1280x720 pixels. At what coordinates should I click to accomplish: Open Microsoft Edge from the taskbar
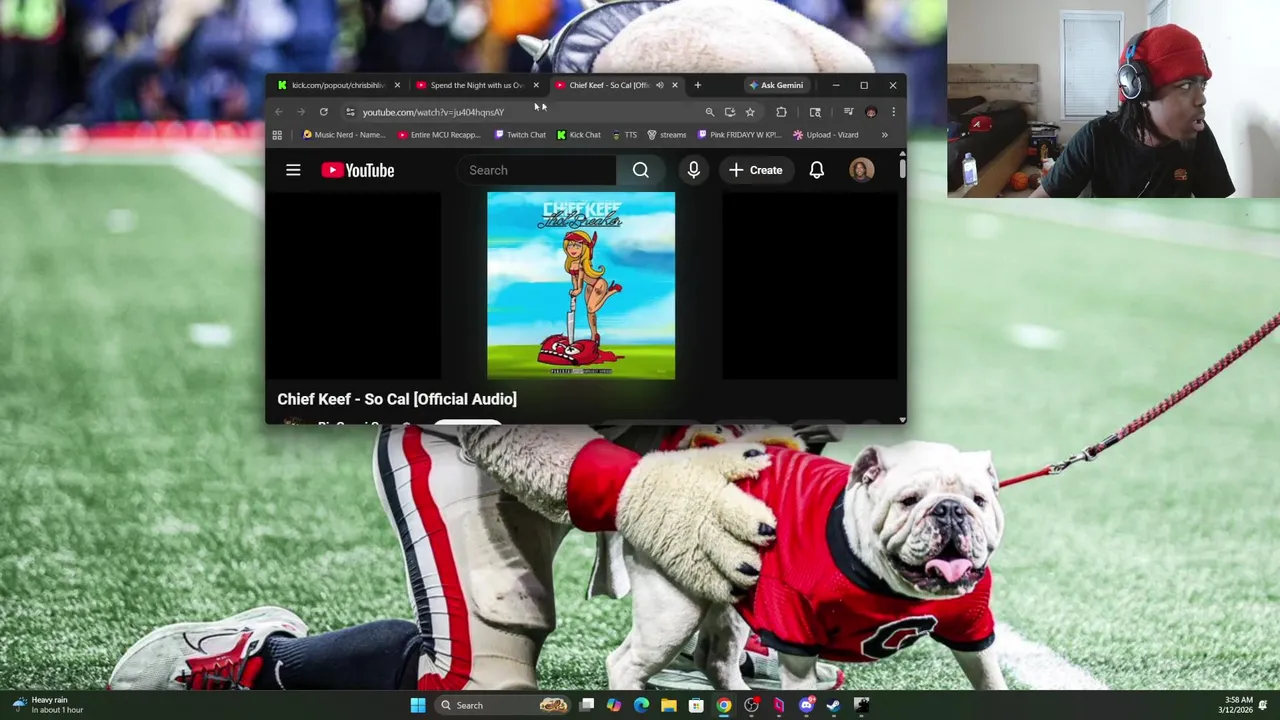(x=641, y=705)
